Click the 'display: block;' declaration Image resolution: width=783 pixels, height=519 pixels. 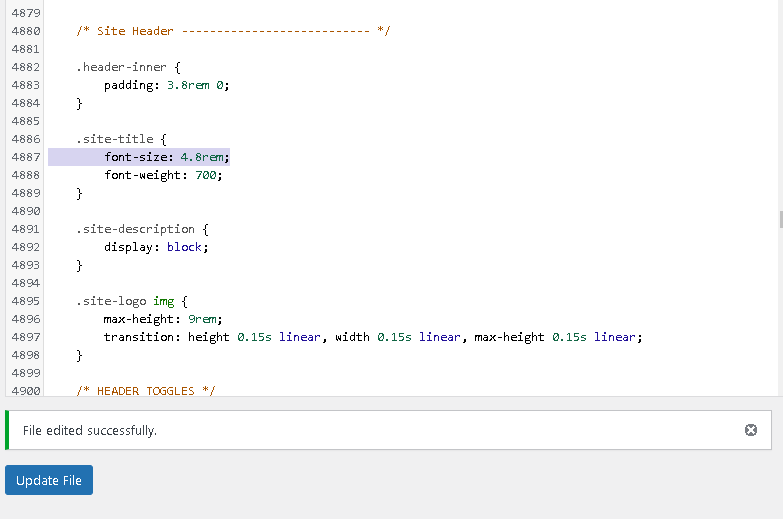coord(156,247)
